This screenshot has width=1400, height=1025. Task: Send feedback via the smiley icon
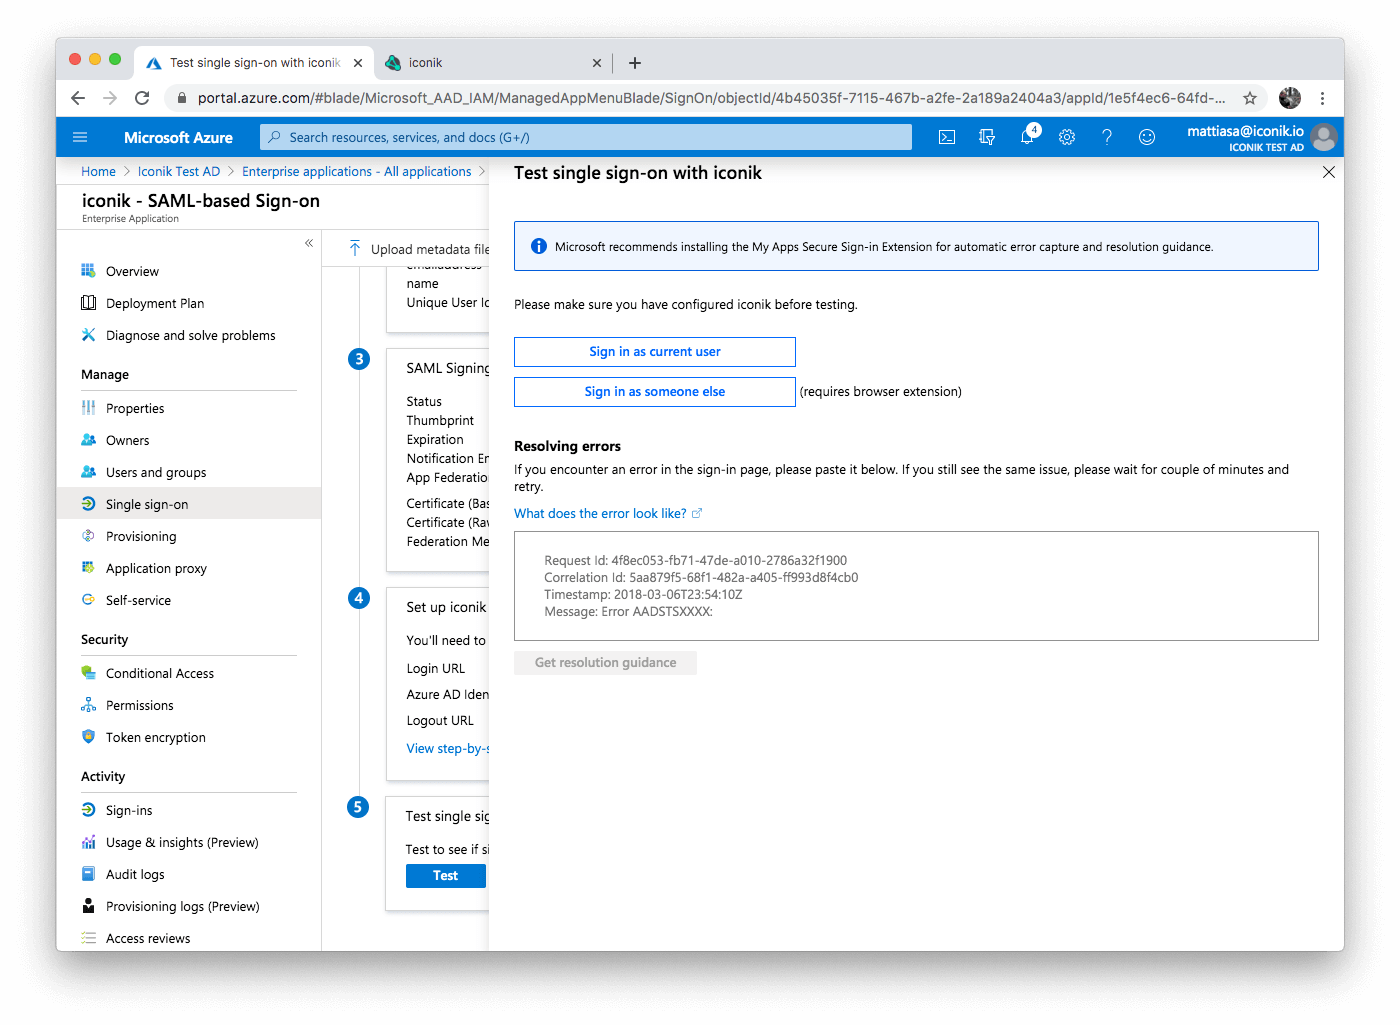1146,137
